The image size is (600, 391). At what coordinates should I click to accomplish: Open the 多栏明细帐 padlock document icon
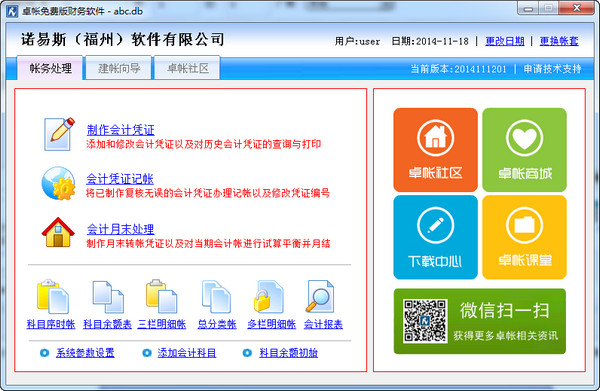pos(269,297)
